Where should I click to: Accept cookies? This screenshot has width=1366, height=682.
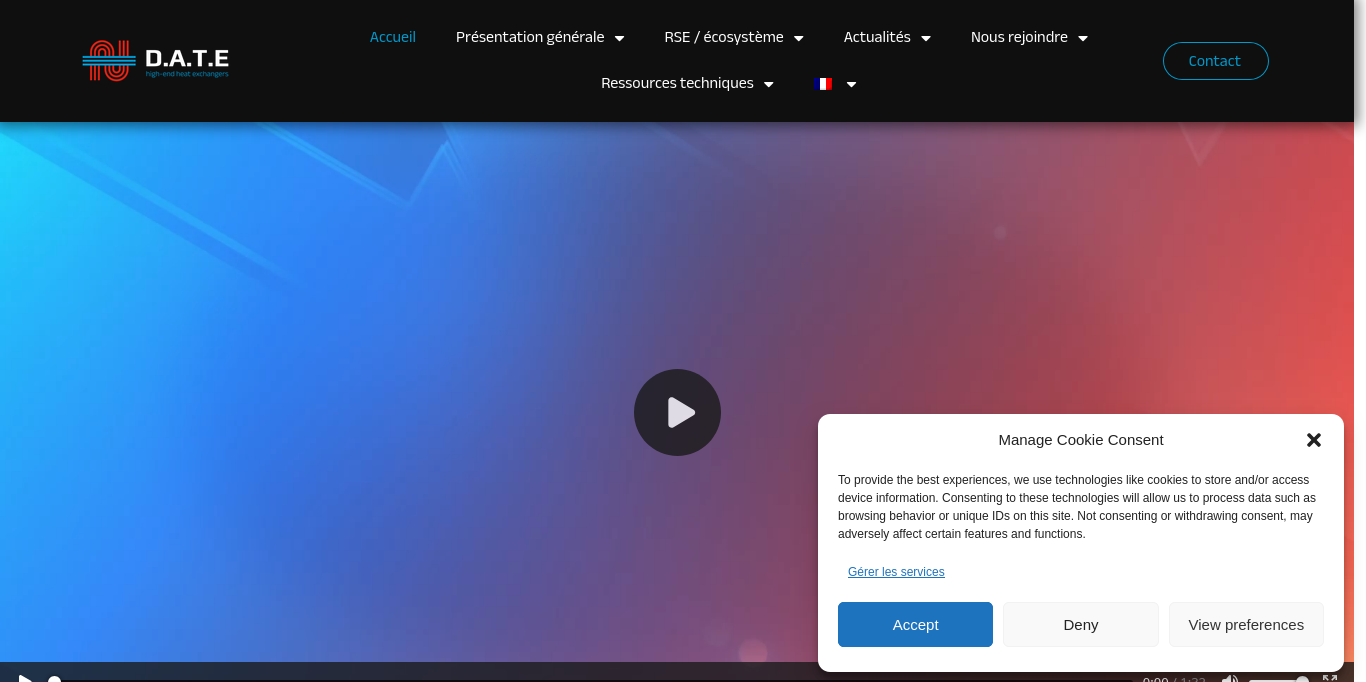915,624
